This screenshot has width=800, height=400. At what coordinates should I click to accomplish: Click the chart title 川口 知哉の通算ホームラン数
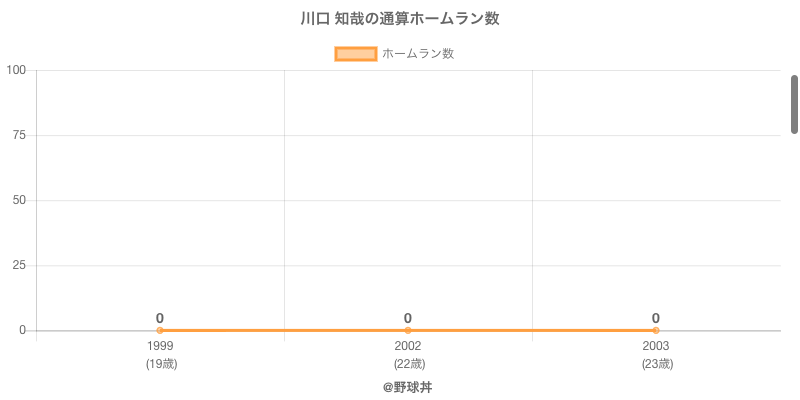(400, 19)
